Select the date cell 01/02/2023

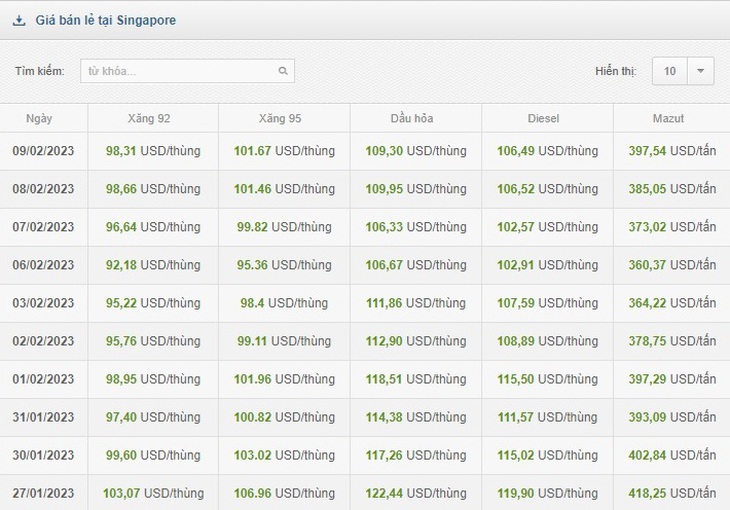(x=43, y=379)
